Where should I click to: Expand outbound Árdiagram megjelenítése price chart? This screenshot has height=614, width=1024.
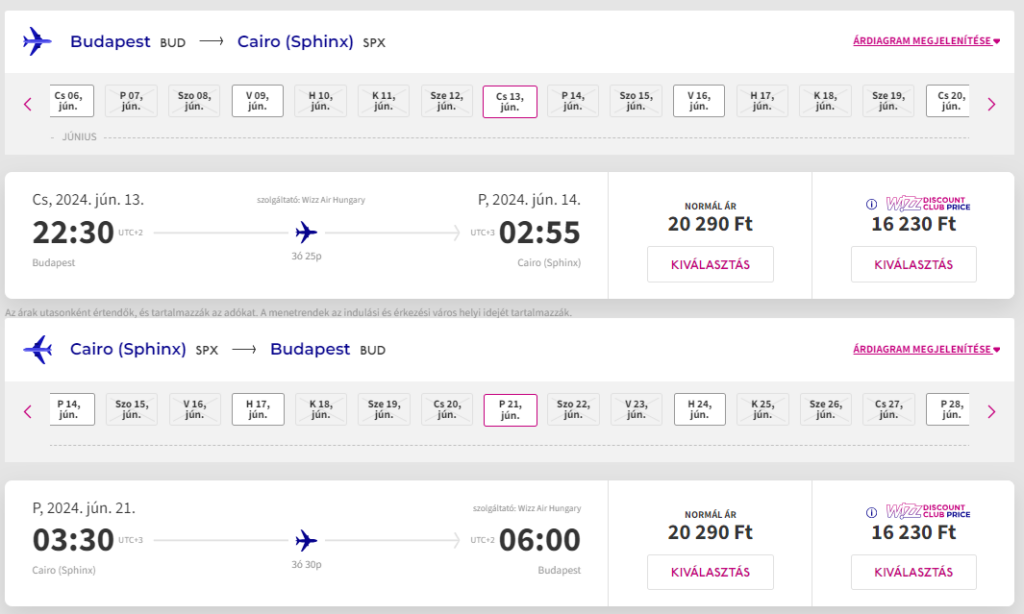click(926, 41)
